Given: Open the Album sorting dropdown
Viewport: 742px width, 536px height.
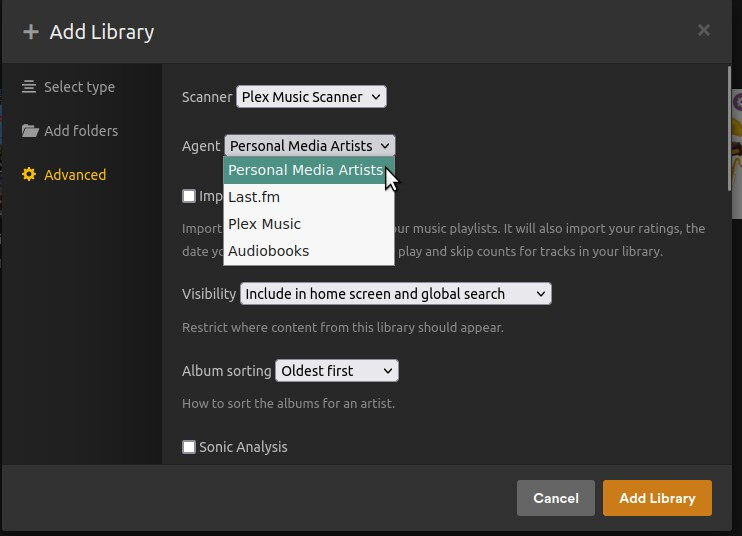Looking at the screenshot, I should (336, 371).
